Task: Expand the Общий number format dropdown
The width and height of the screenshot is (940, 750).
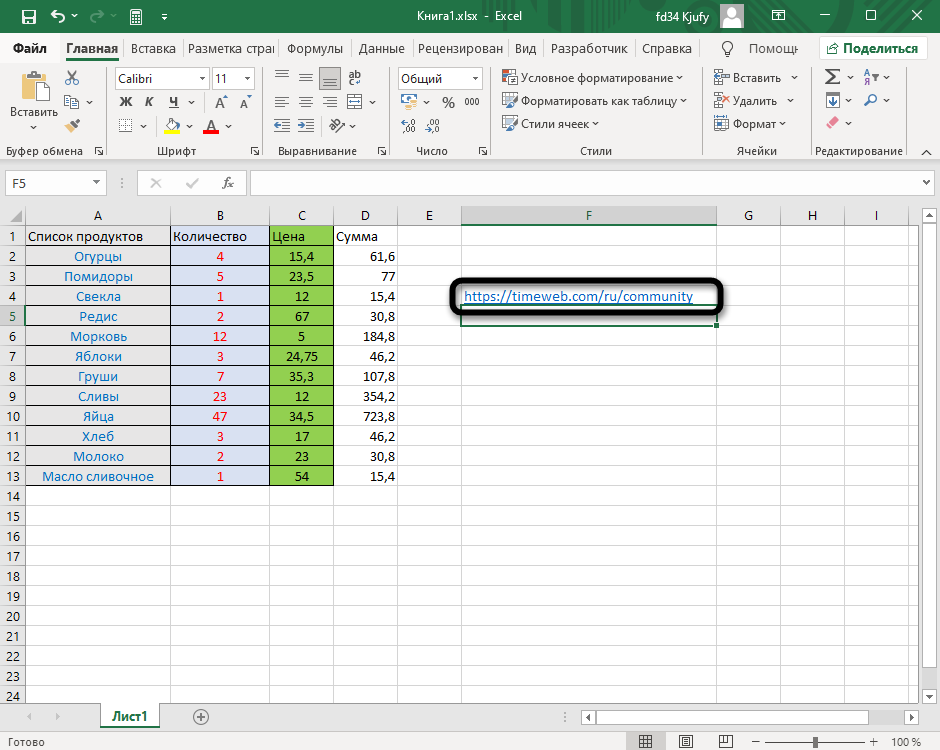Action: coord(475,78)
